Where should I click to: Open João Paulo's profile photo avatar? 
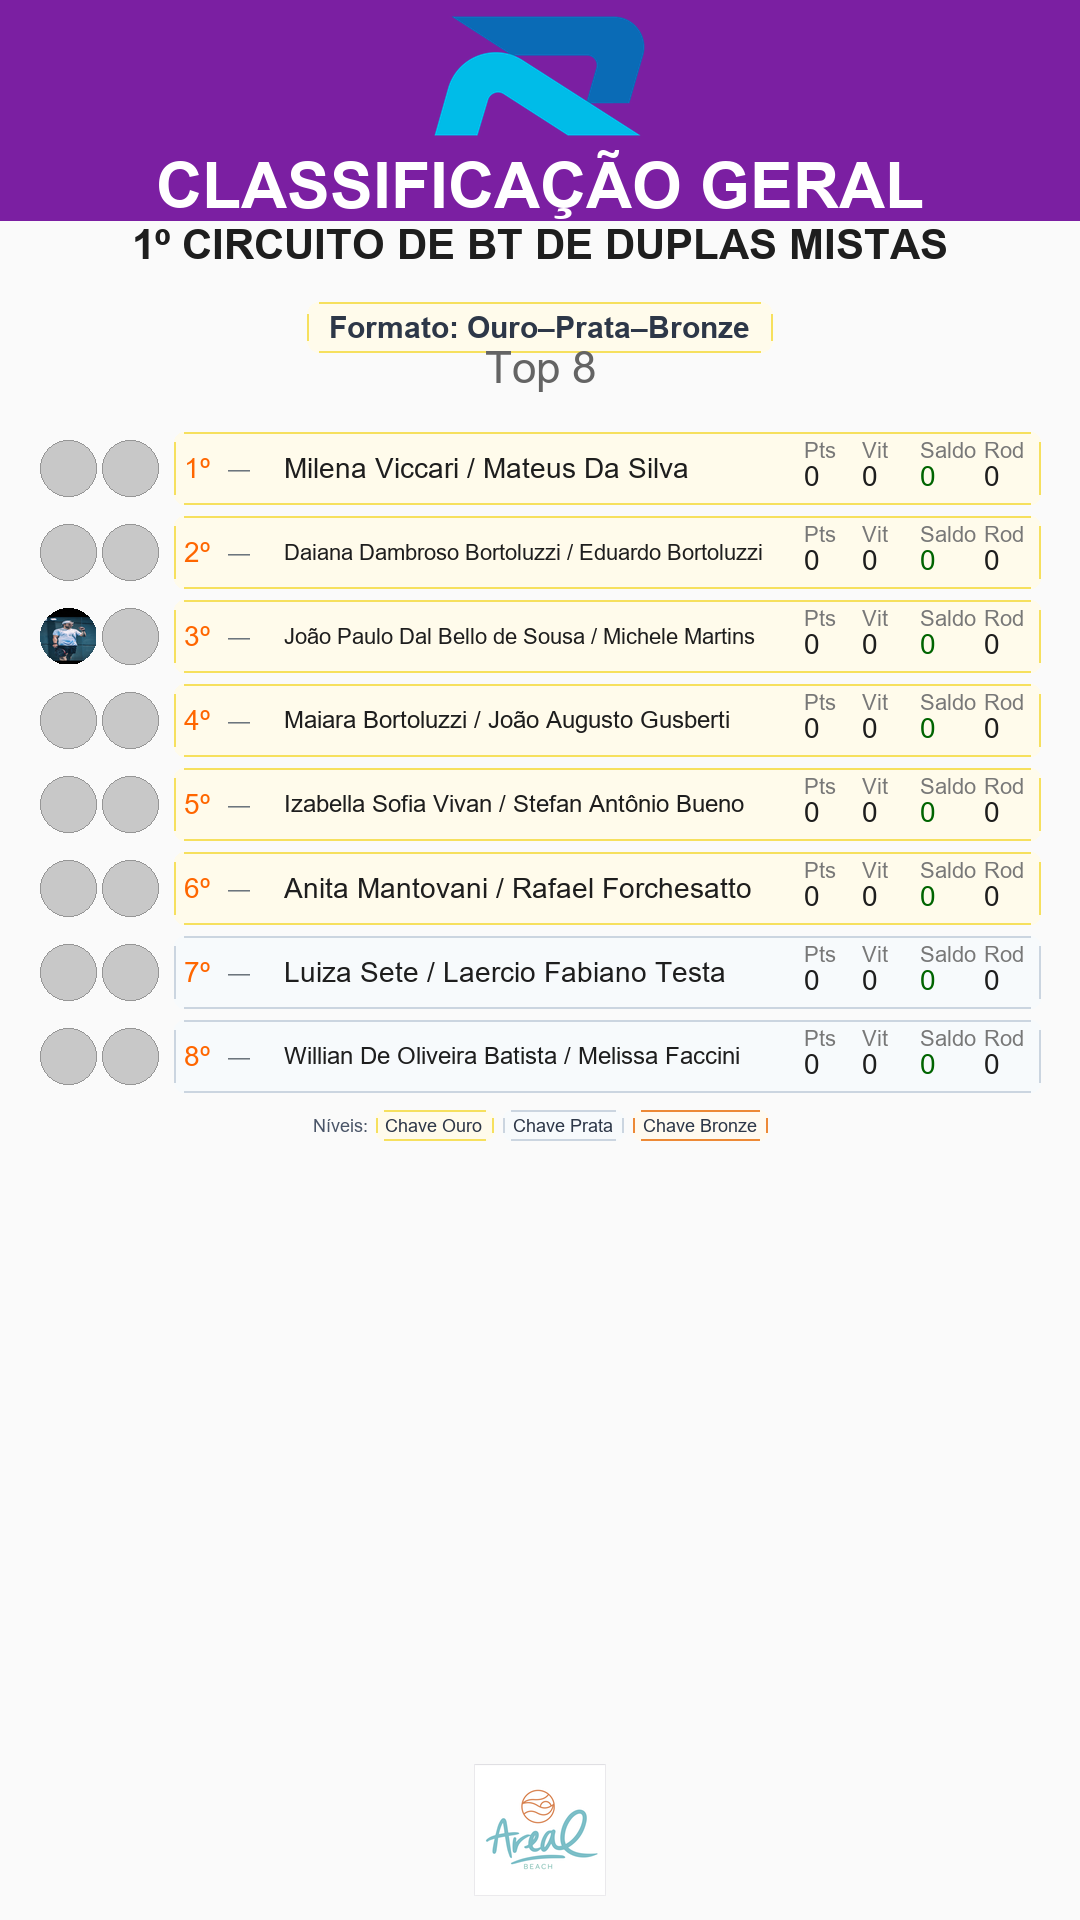(68, 636)
